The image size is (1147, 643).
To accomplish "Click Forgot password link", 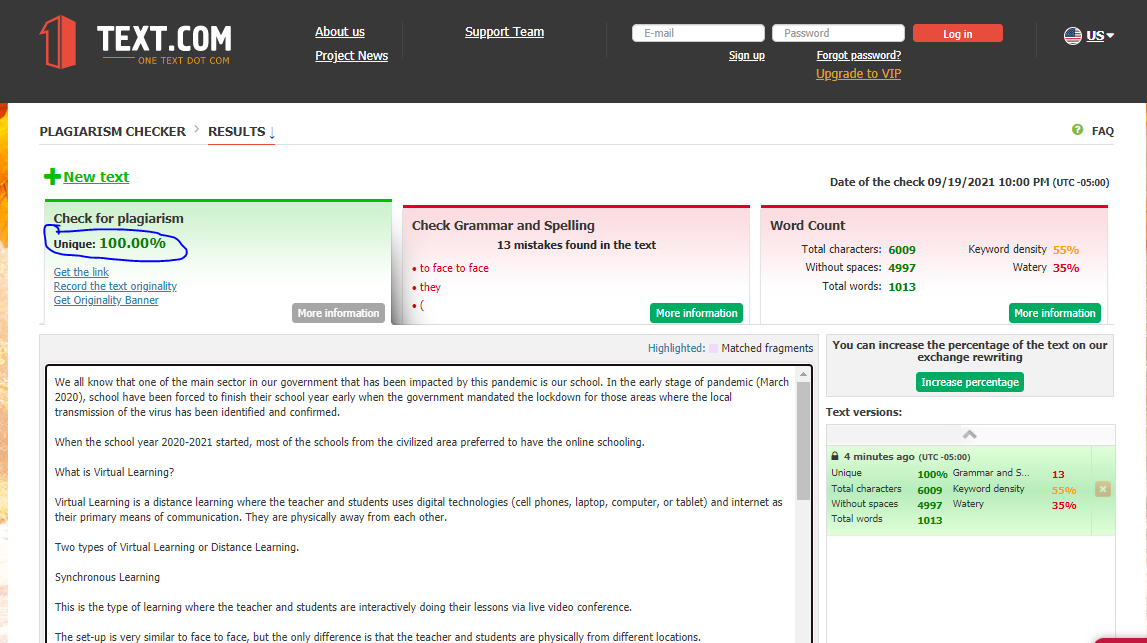I will click(859, 56).
